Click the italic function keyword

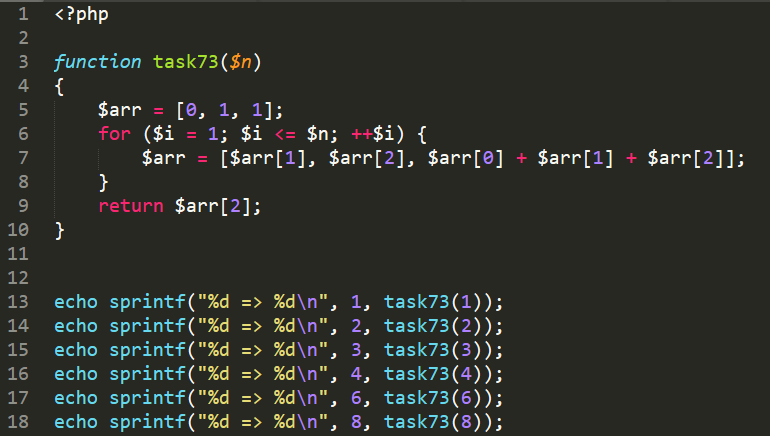(97, 62)
